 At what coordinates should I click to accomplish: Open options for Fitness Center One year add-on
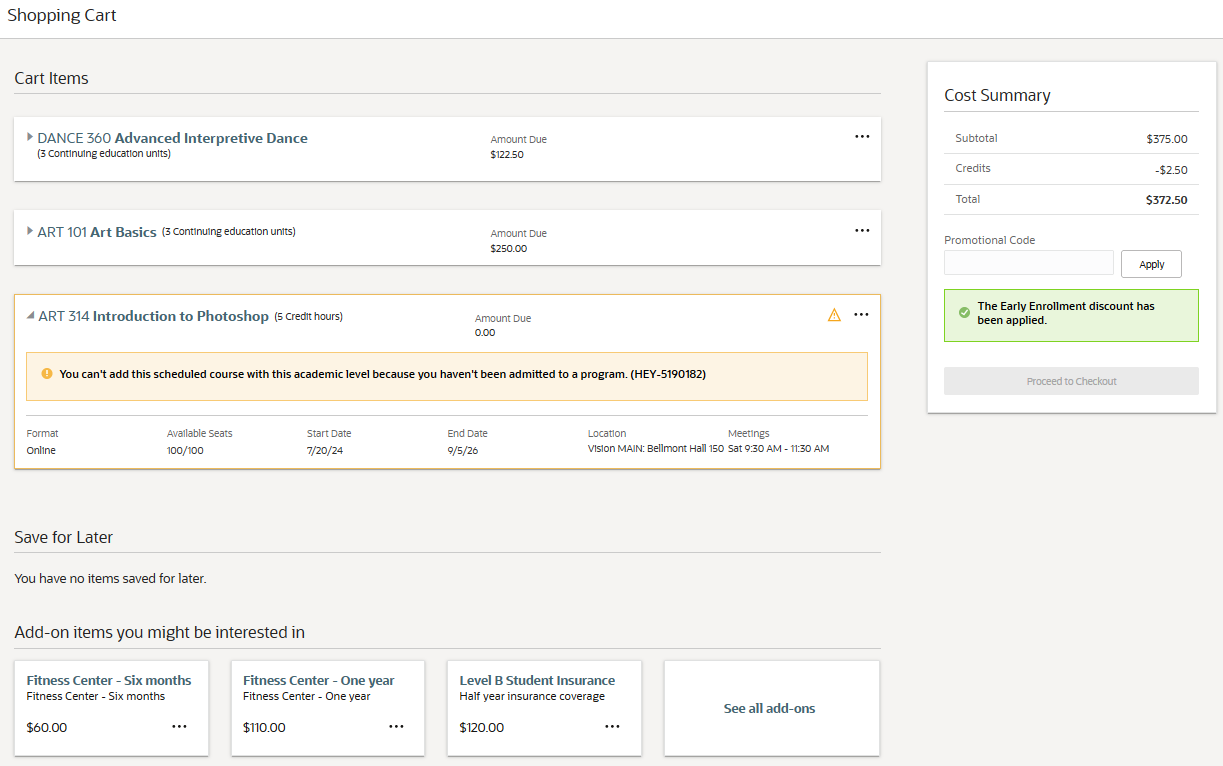[396, 727]
